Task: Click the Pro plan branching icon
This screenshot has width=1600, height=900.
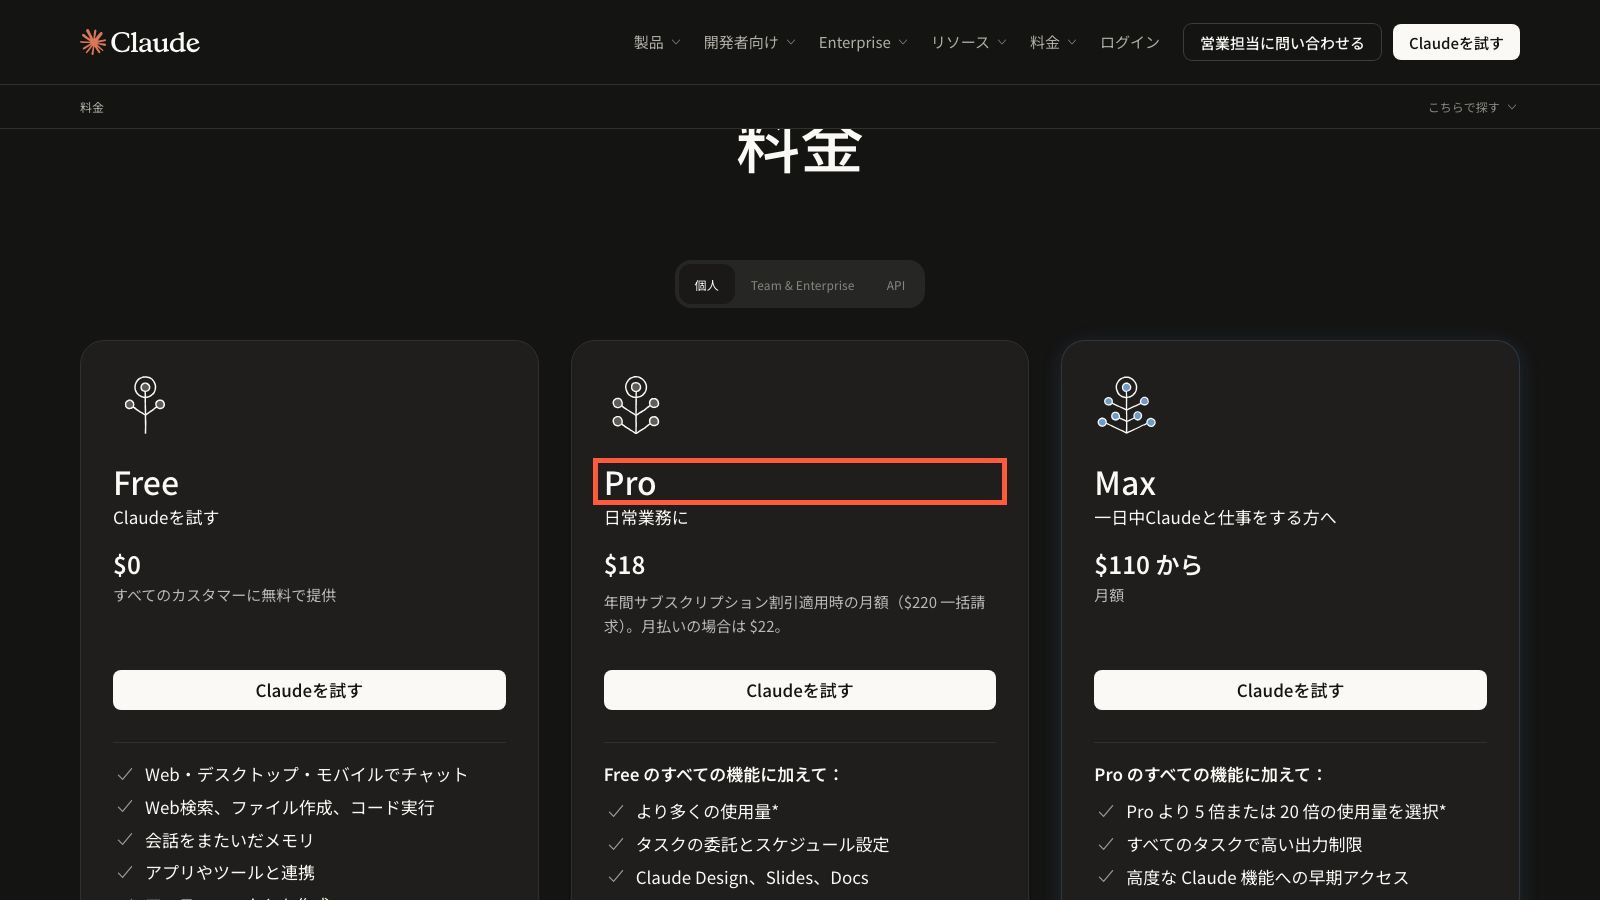Action: pyautogui.click(x=636, y=405)
